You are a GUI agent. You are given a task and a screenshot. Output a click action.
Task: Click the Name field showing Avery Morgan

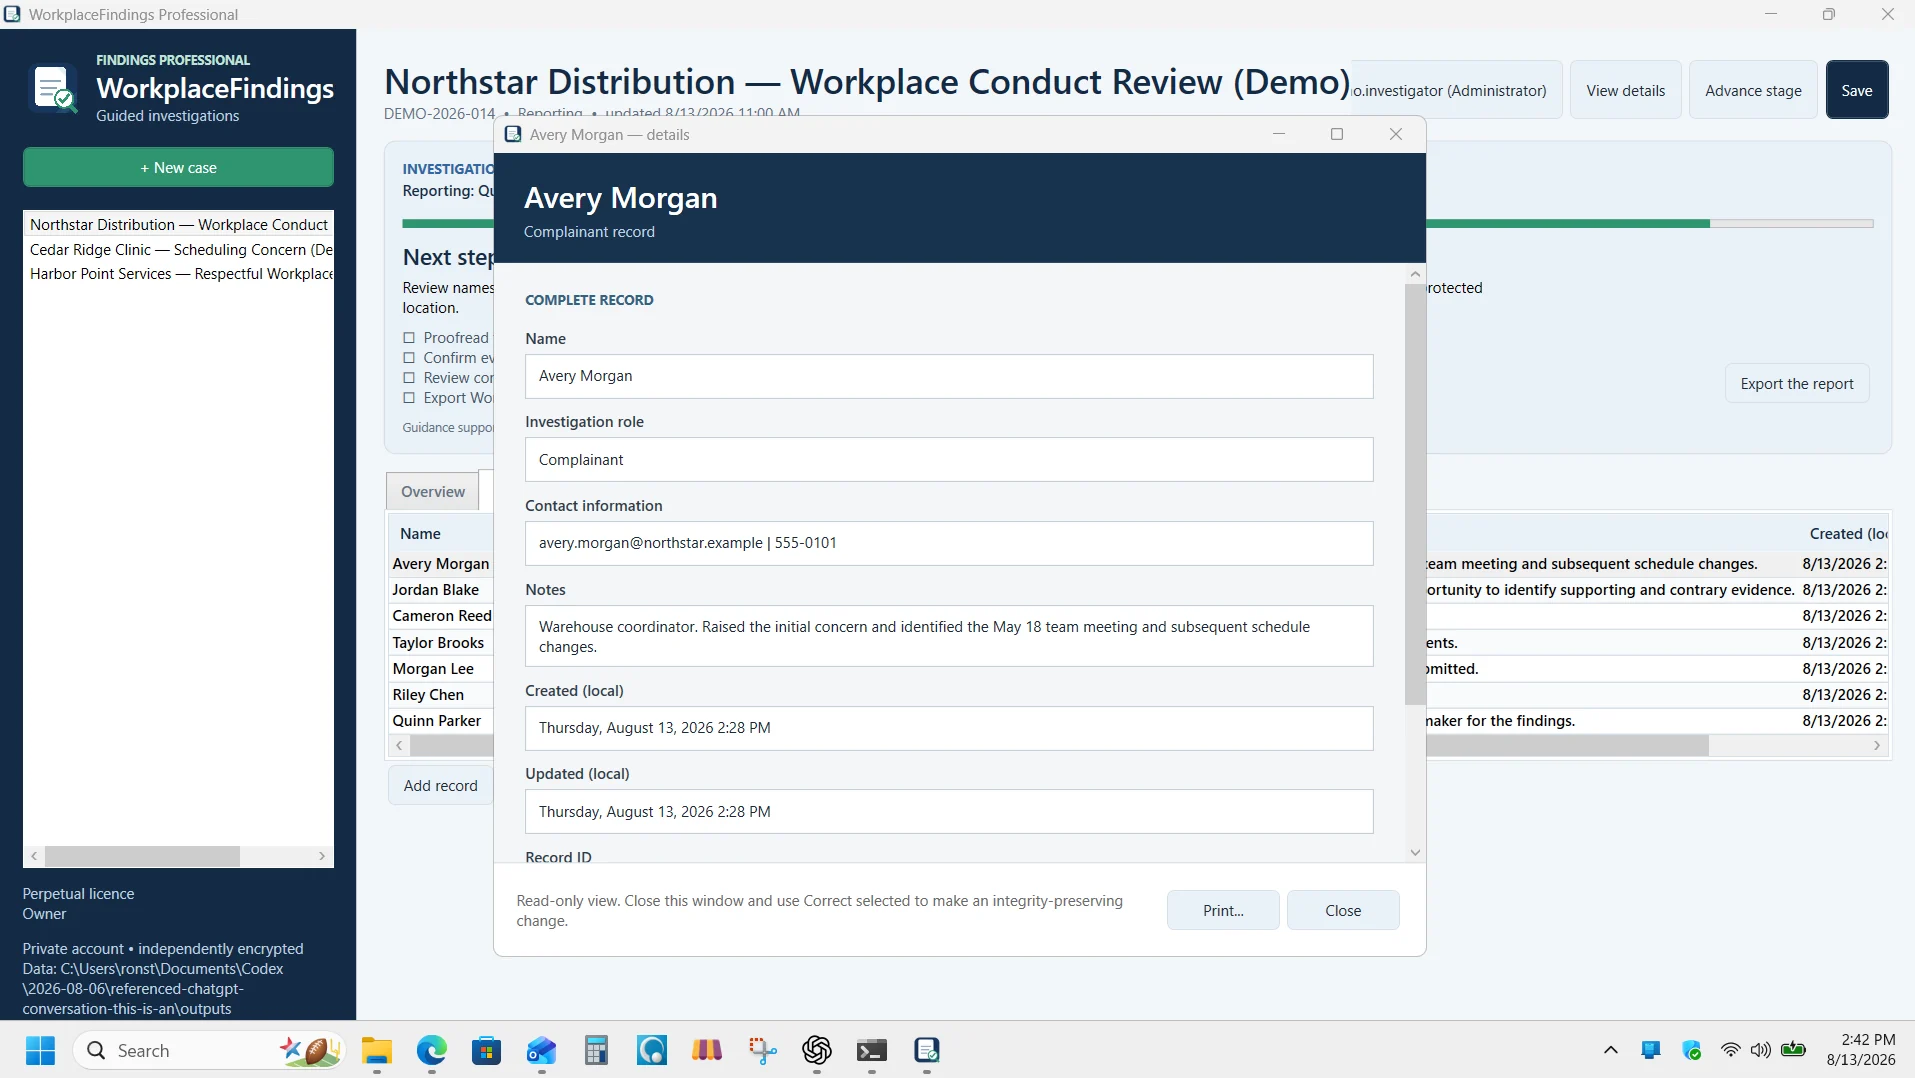[x=949, y=376]
